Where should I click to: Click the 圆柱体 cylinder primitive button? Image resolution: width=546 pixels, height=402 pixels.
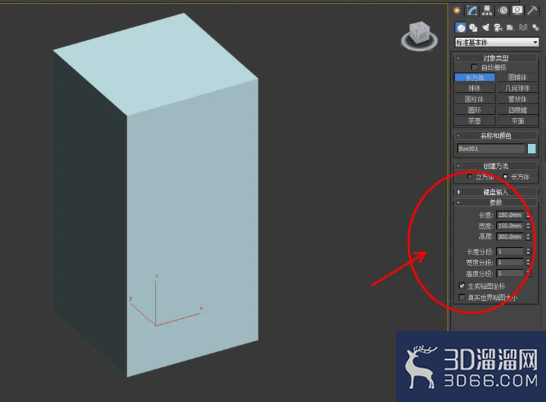[475, 99]
